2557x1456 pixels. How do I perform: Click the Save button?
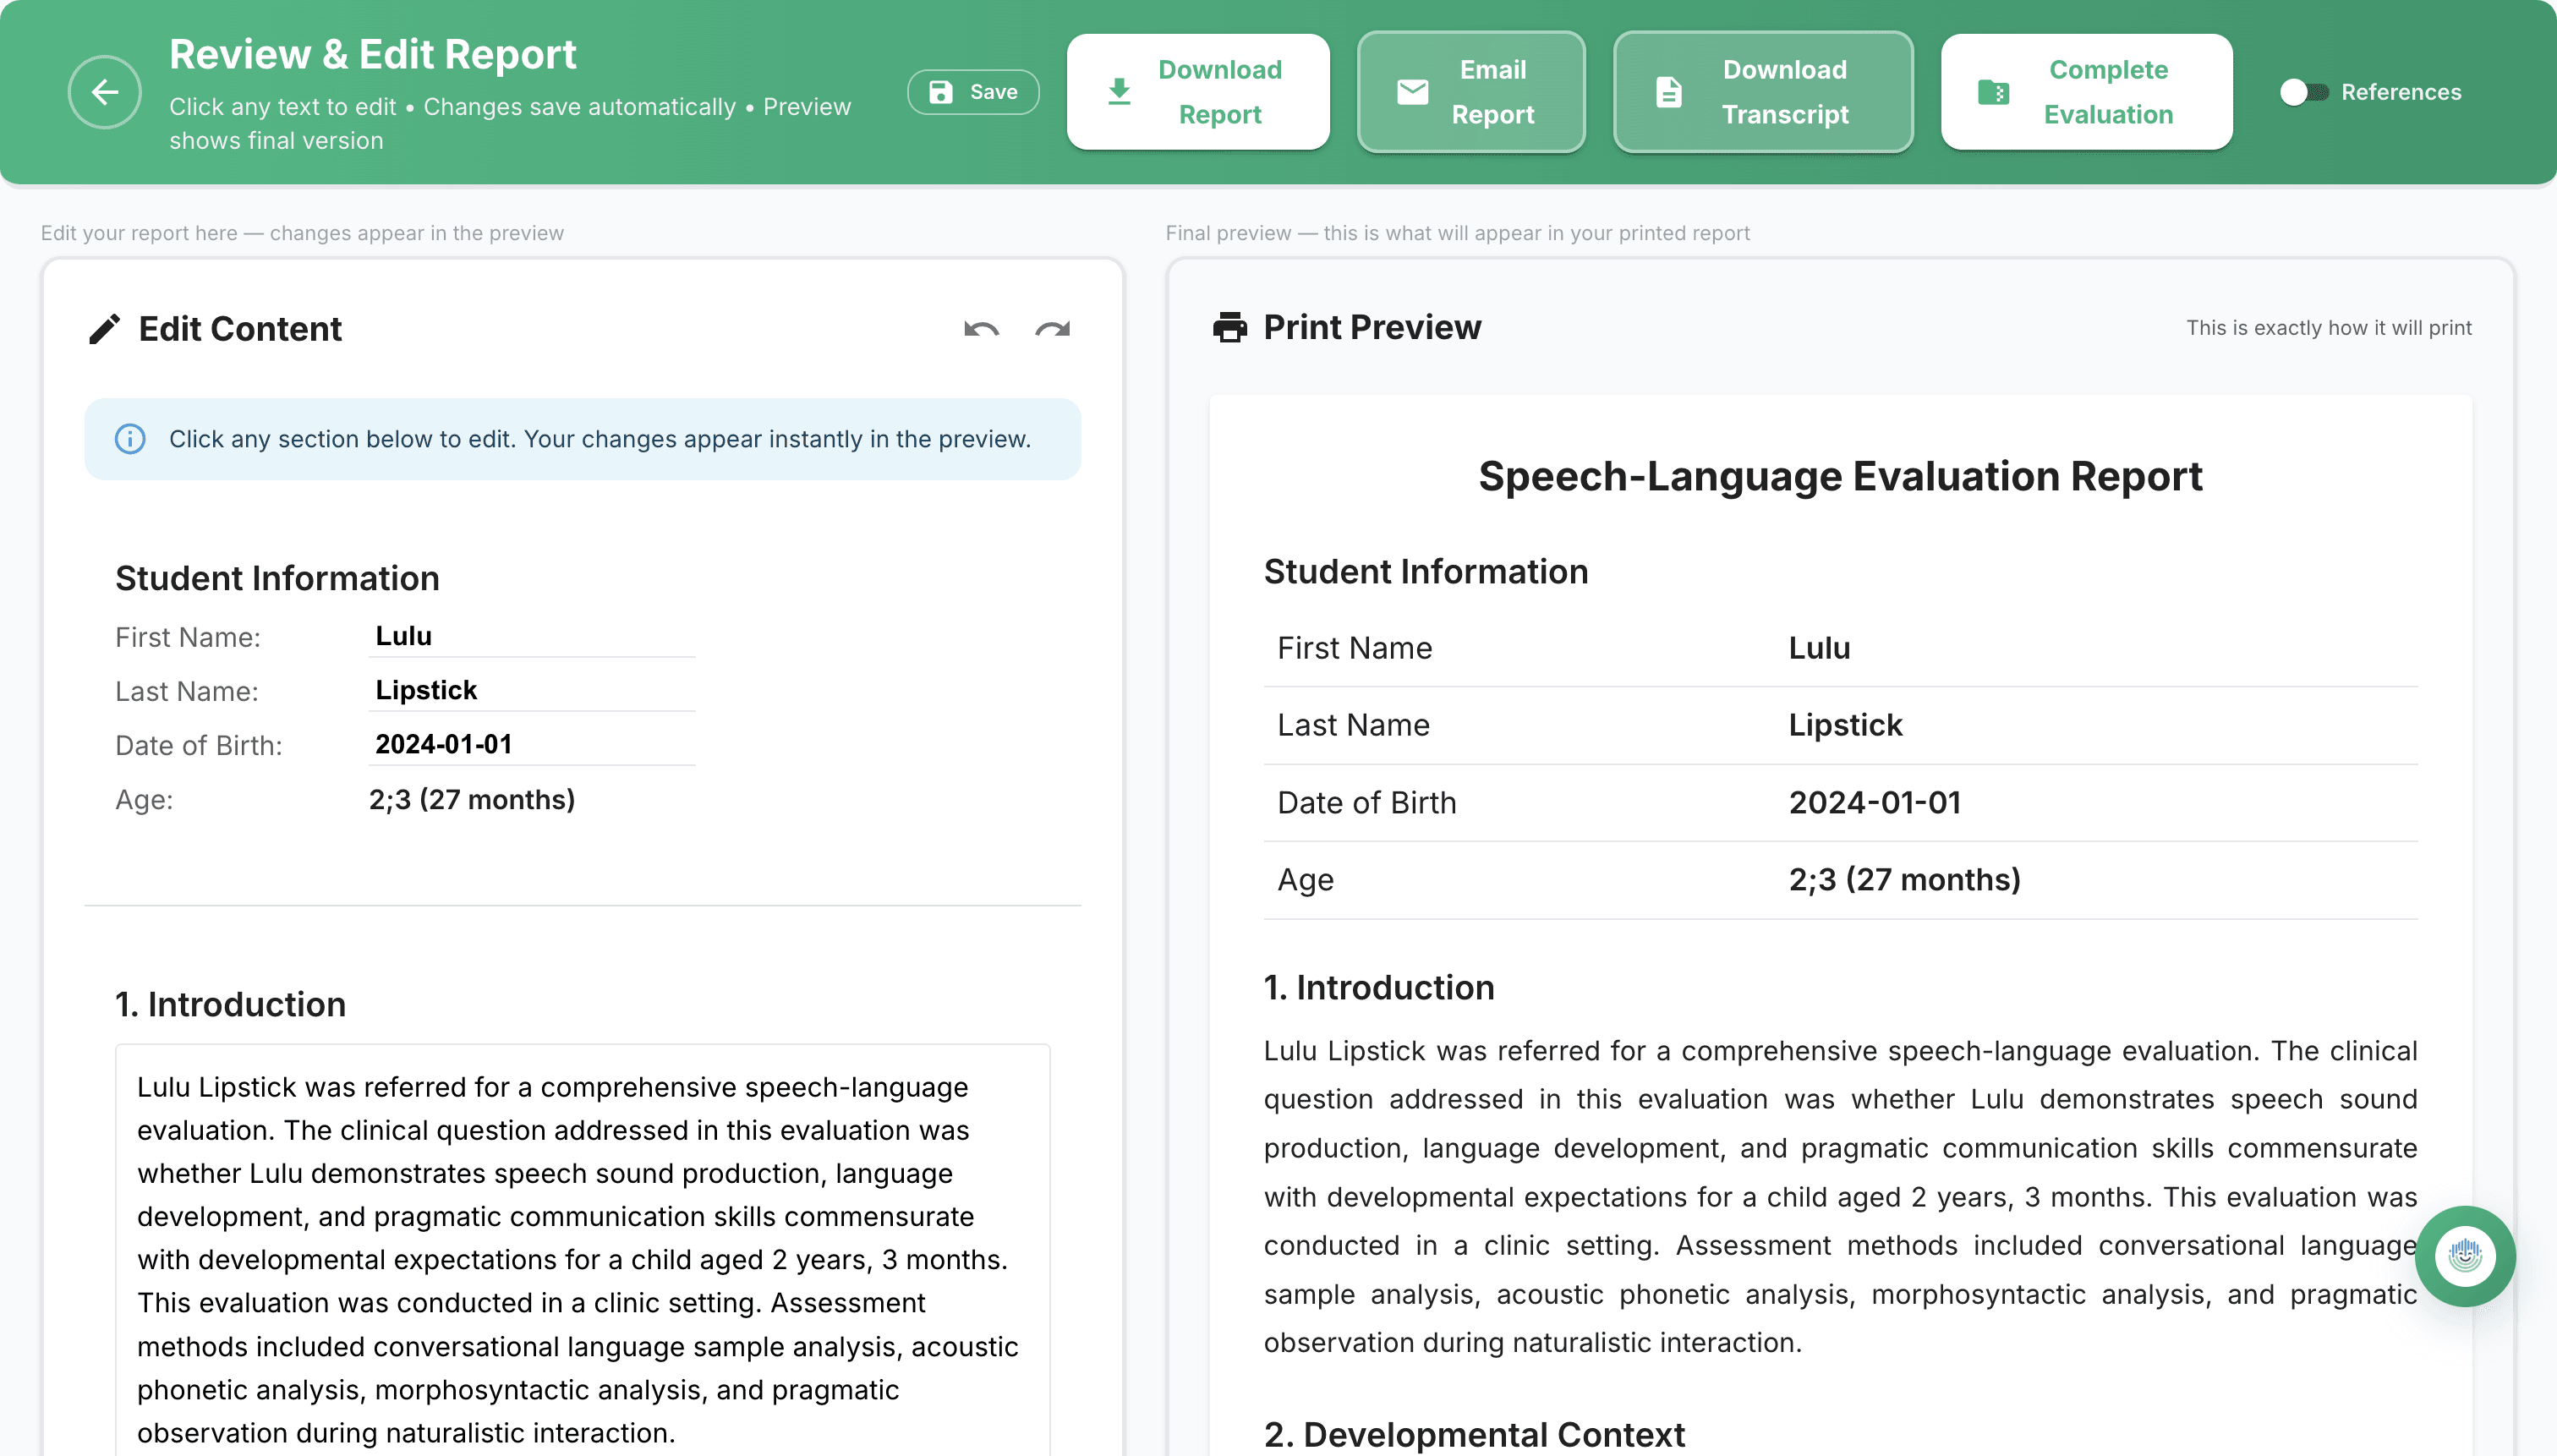973,92
